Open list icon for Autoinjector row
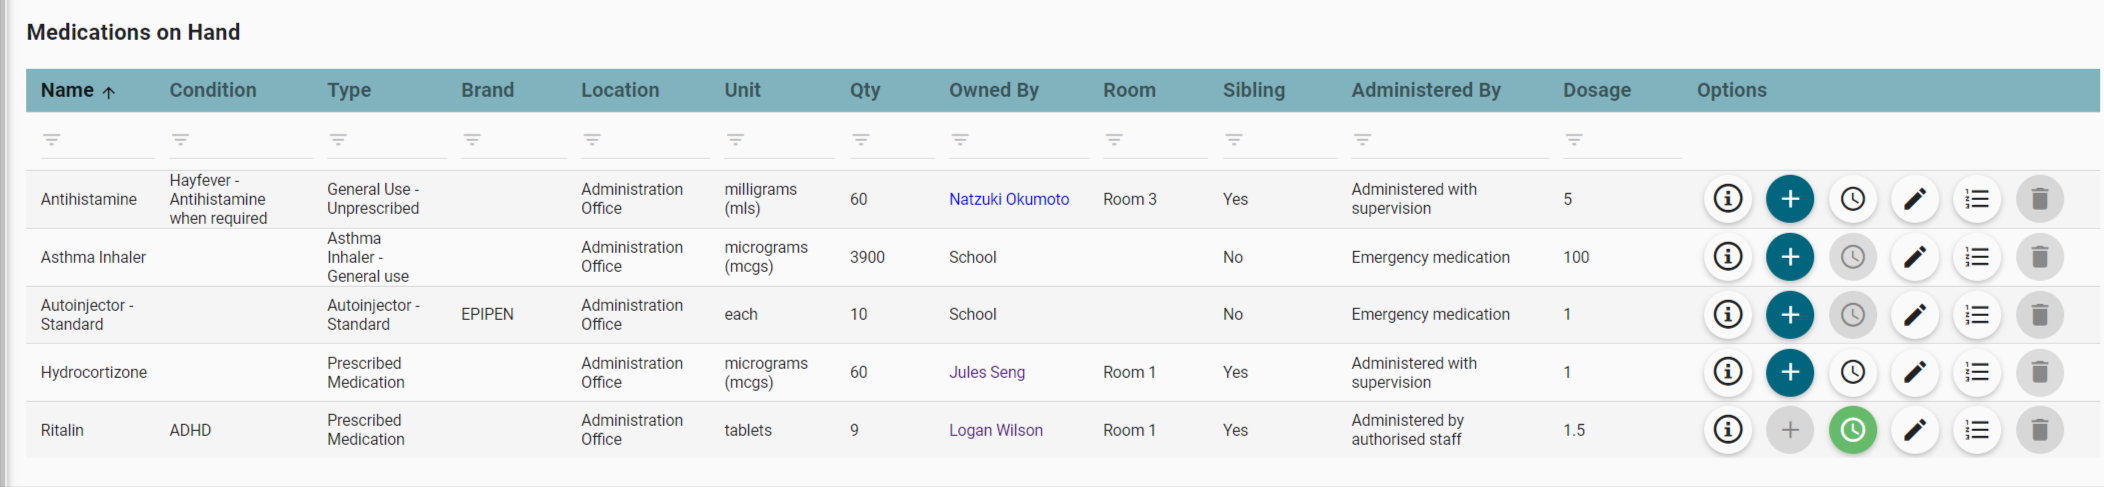The height and width of the screenshot is (487, 2104). (x=1976, y=315)
